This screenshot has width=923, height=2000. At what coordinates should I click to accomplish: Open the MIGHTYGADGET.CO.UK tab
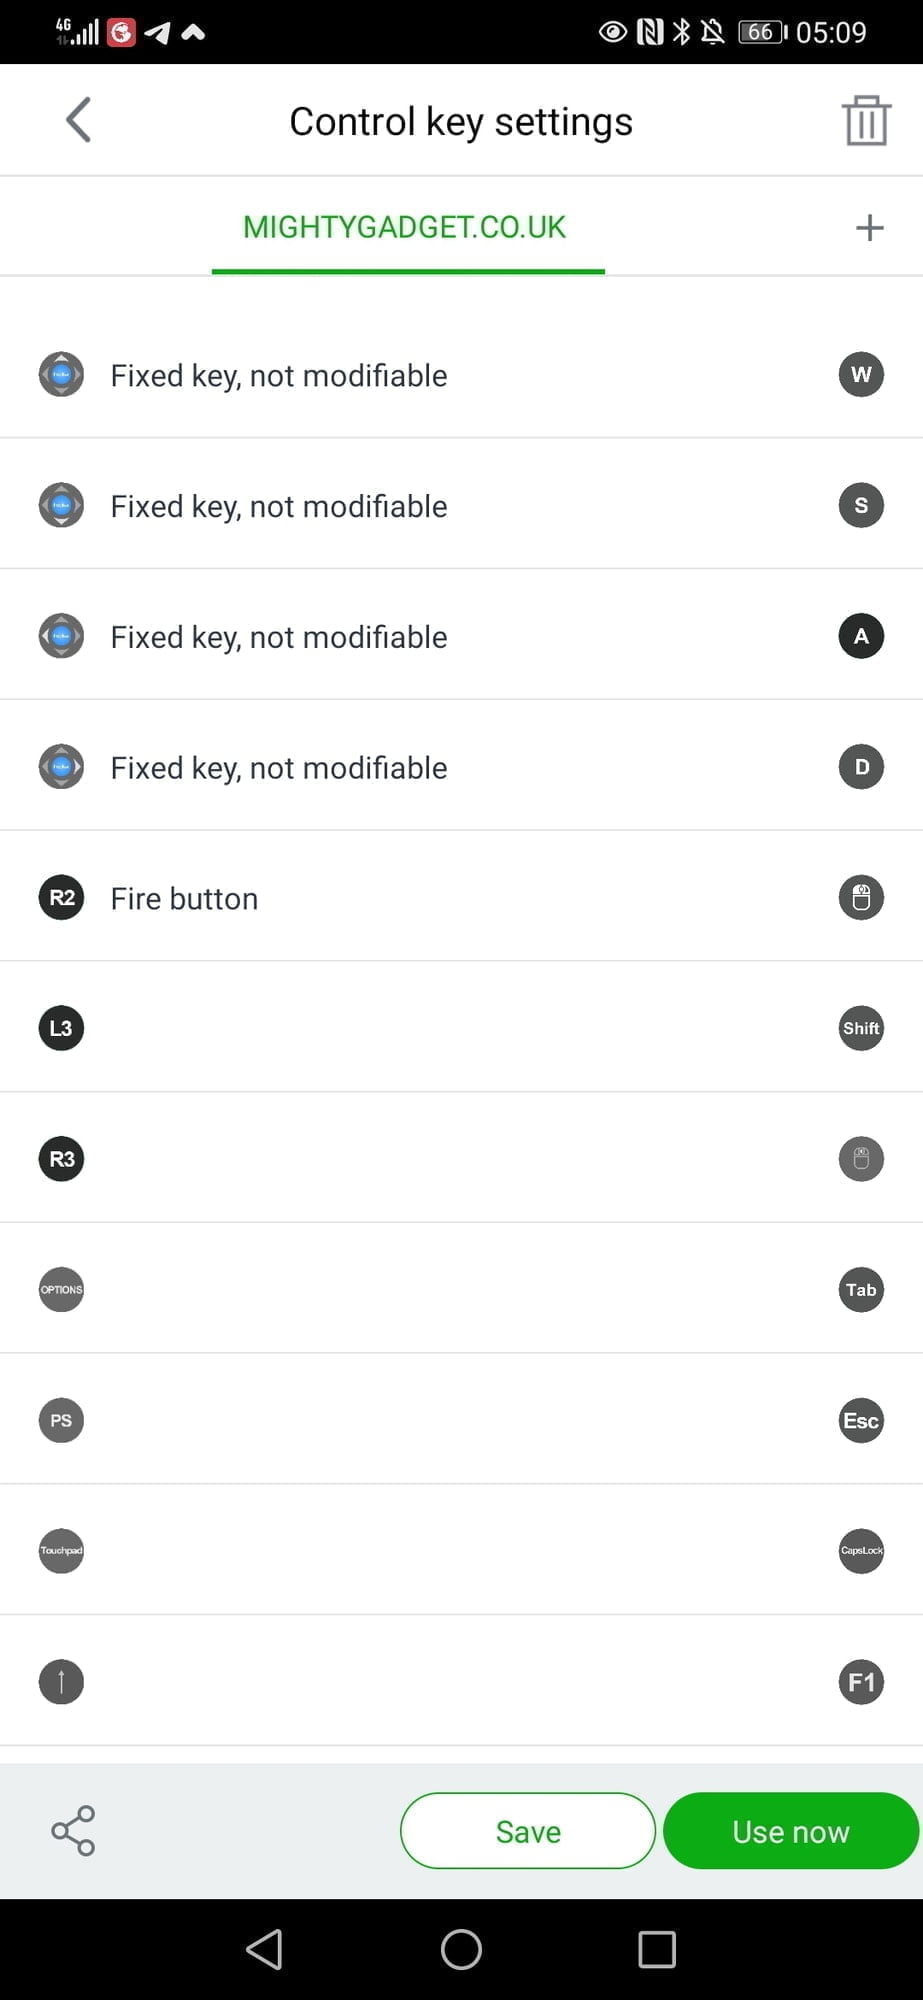point(405,228)
